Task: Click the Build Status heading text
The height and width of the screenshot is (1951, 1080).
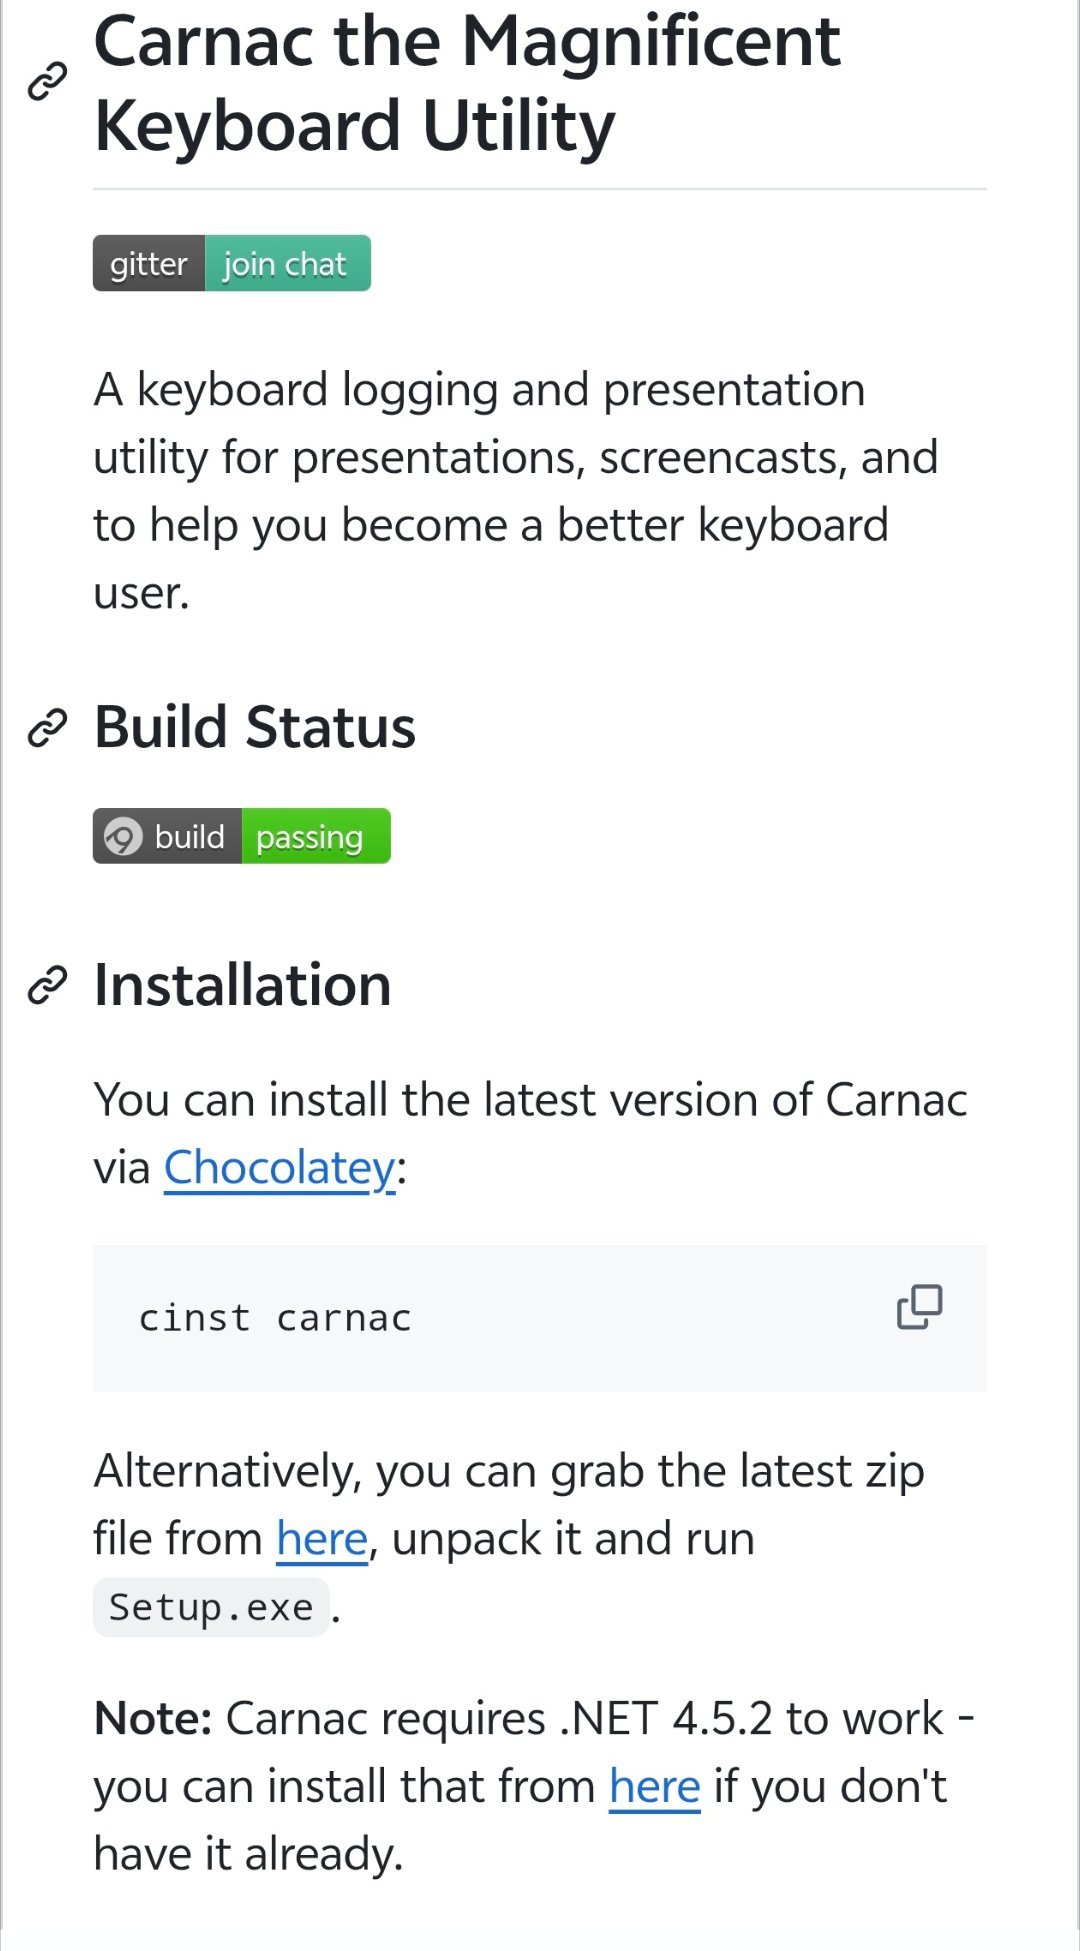Action: pyautogui.click(x=255, y=727)
